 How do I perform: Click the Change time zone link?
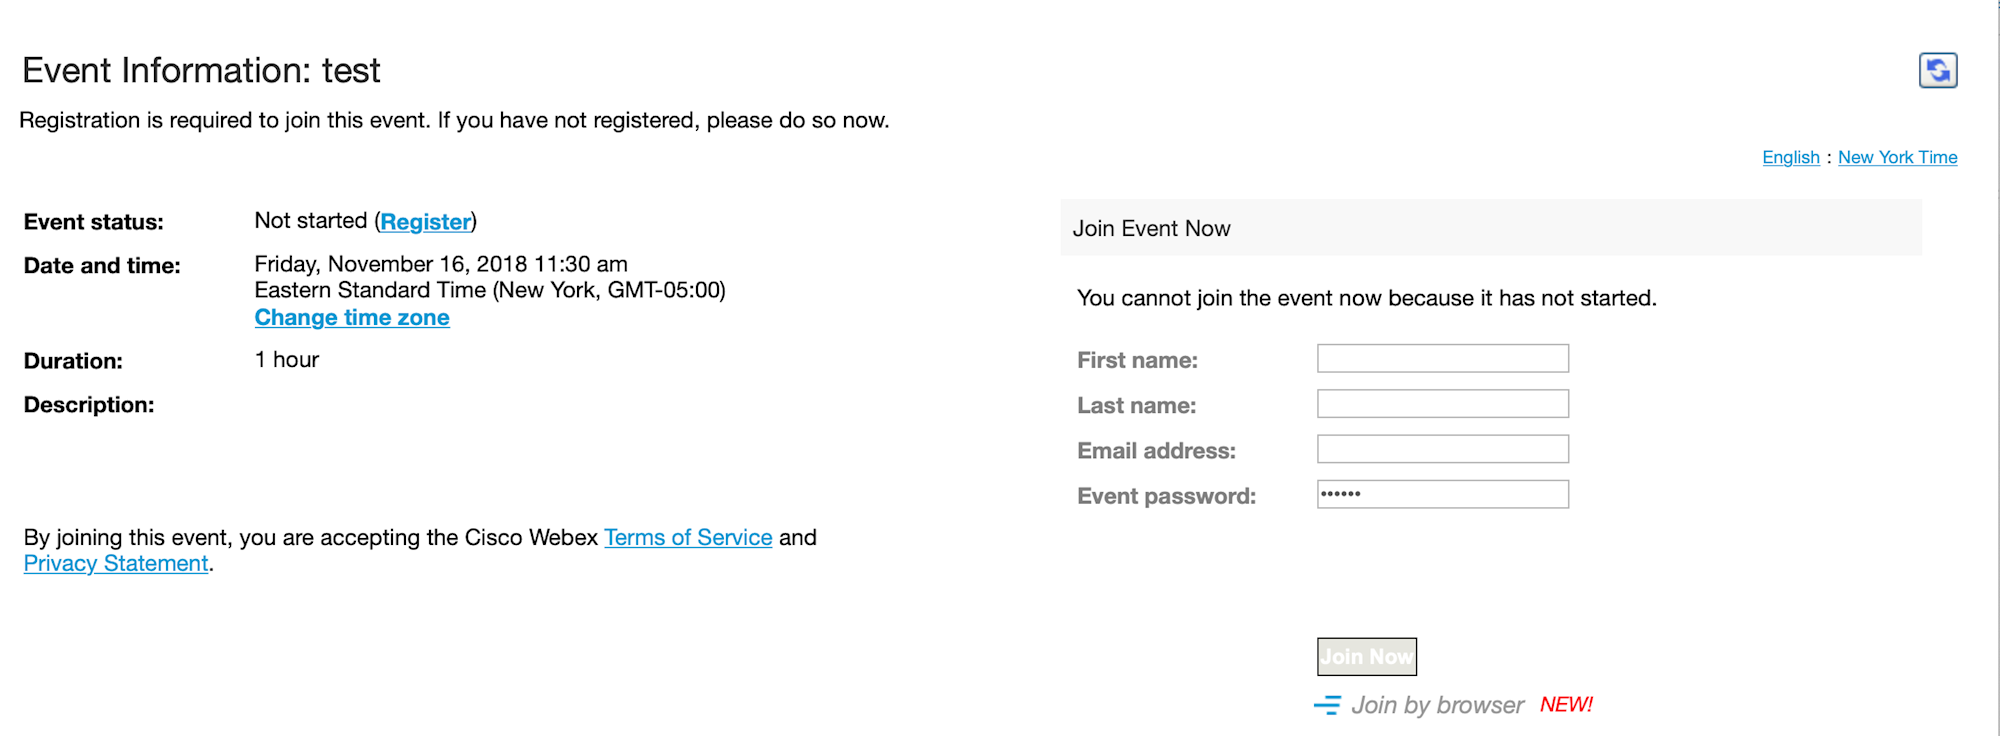tap(352, 318)
